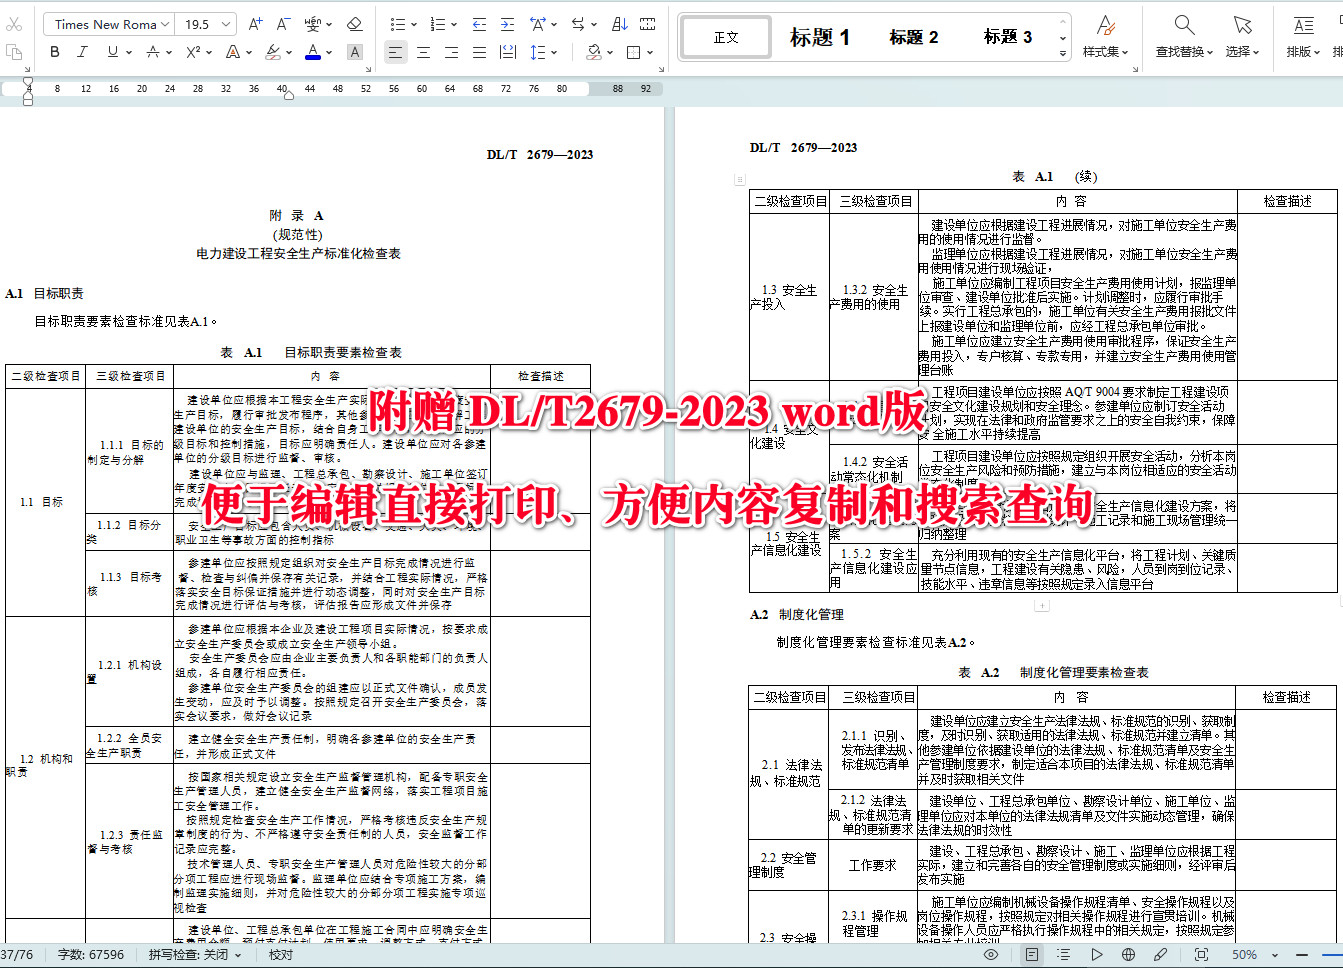Click fullscreen fit icon in status bar

coord(1201,955)
